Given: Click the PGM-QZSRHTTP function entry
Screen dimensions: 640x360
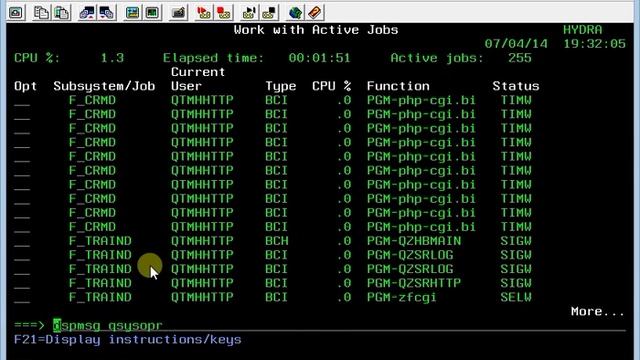Looking at the screenshot, I should tap(414, 283).
